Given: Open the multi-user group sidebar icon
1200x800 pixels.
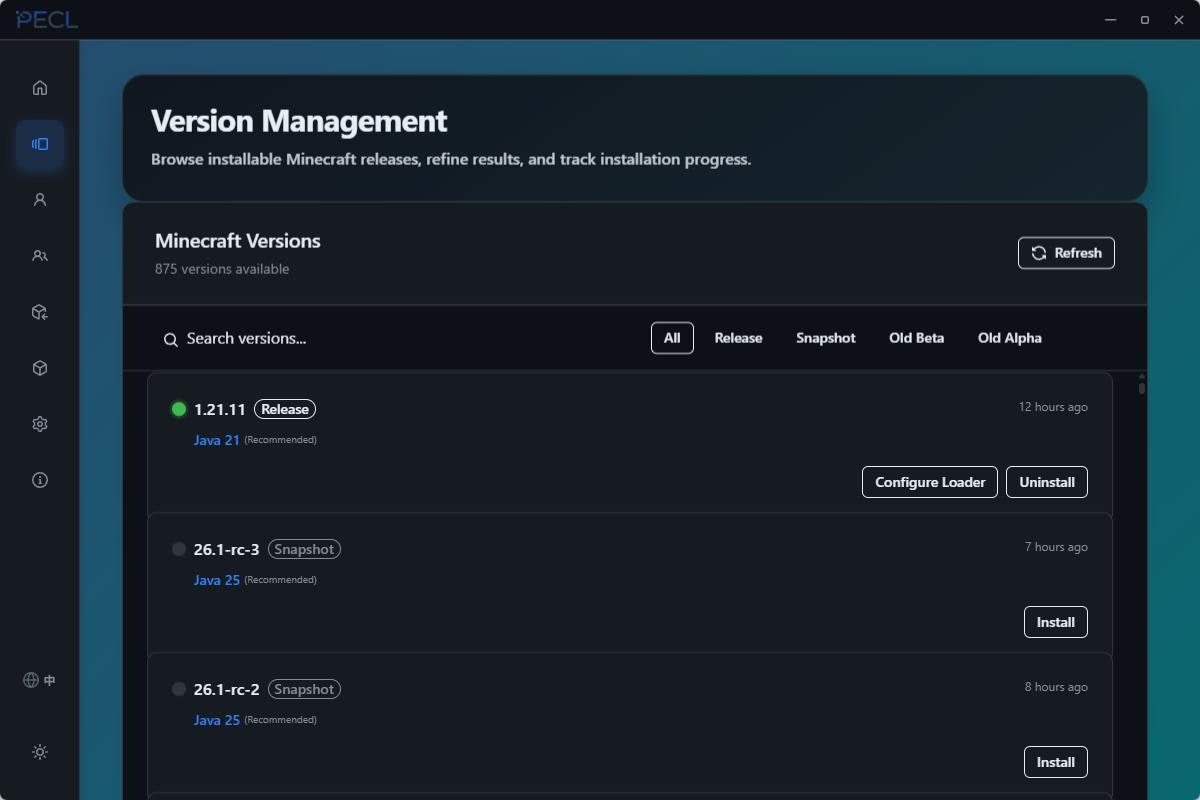Looking at the screenshot, I should (40, 256).
